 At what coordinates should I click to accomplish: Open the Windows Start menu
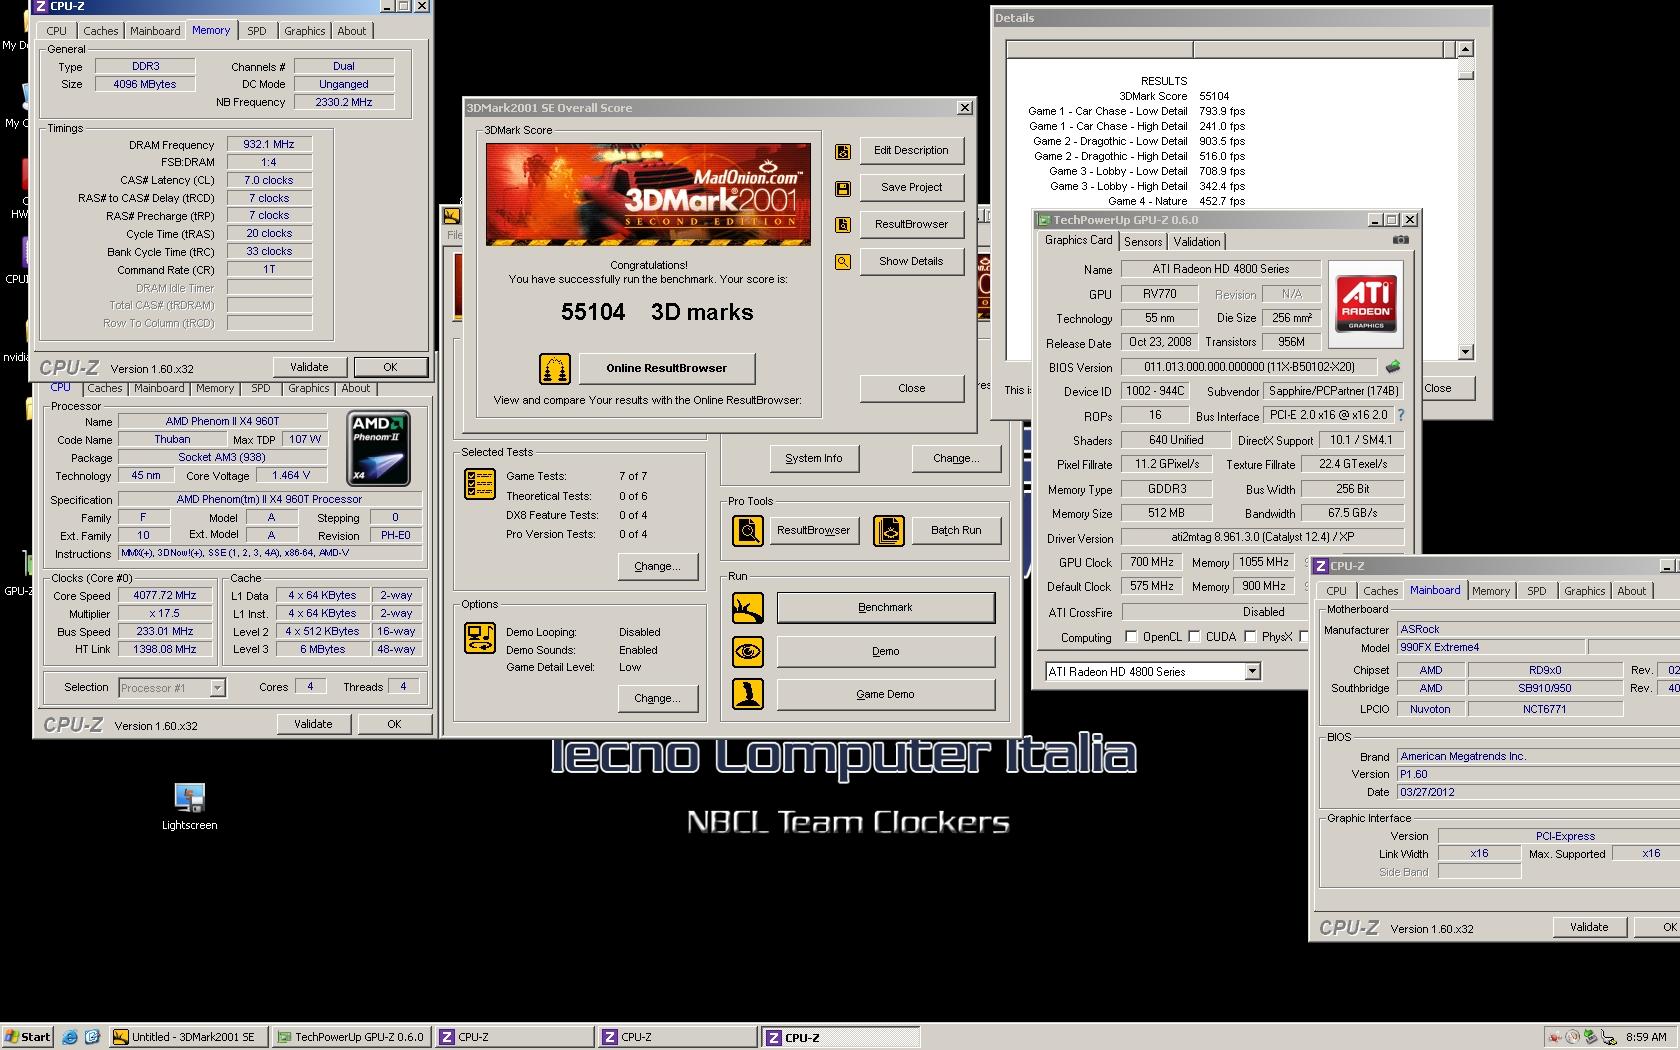[x=28, y=1037]
